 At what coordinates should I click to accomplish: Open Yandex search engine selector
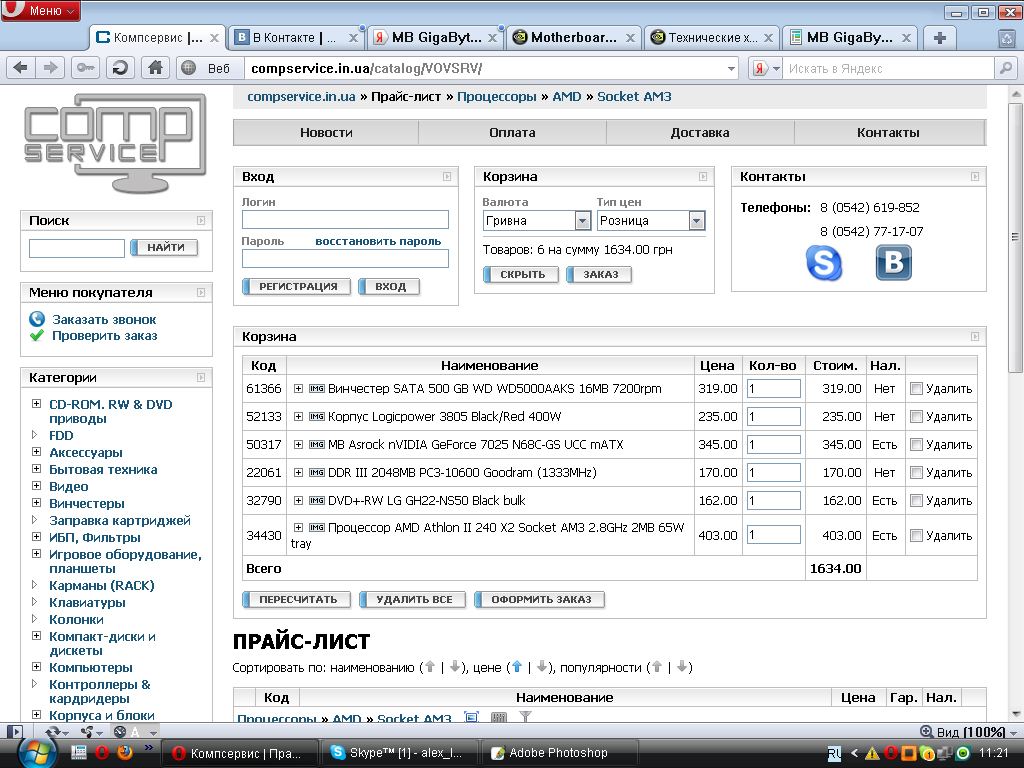(x=765, y=68)
